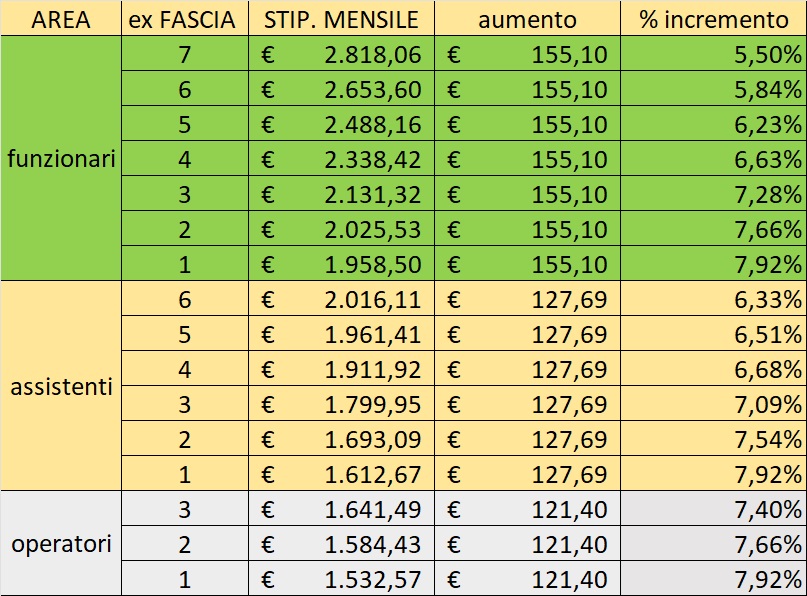Select the cell with 2.016,11
807x596 pixels.
pyautogui.click(x=341, y=299)
